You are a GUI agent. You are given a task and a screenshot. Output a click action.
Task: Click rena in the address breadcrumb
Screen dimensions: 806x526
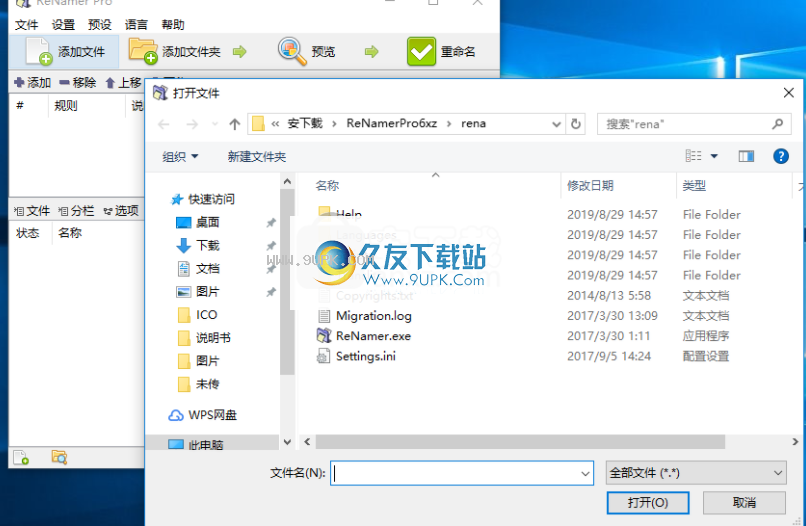[x=473, y=123]
